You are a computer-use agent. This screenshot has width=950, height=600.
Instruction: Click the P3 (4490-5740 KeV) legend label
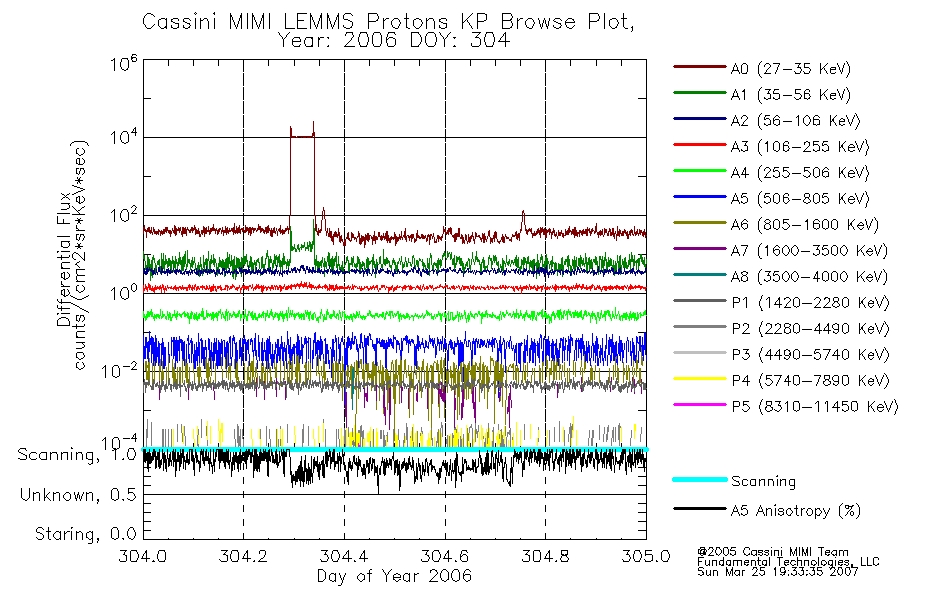pyautogui.click(x=810, y=355)
